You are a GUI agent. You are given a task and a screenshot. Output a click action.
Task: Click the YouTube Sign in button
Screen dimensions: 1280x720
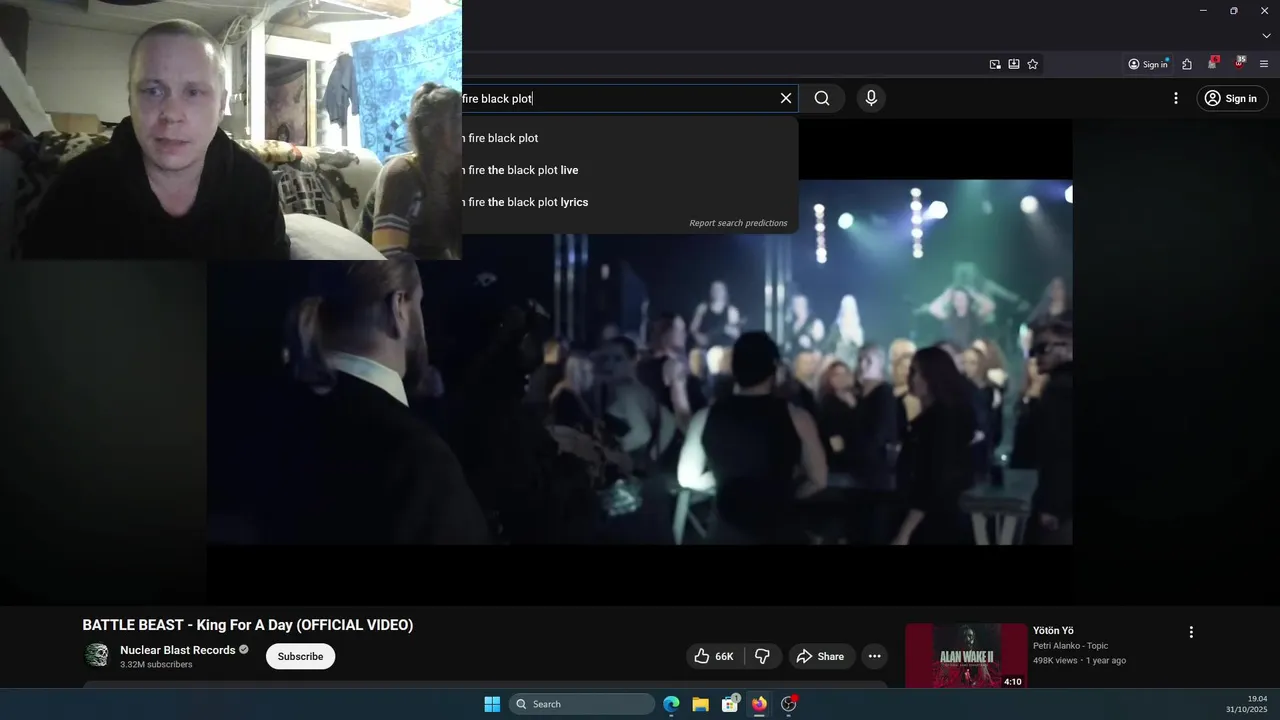[x=1232, y=98]
